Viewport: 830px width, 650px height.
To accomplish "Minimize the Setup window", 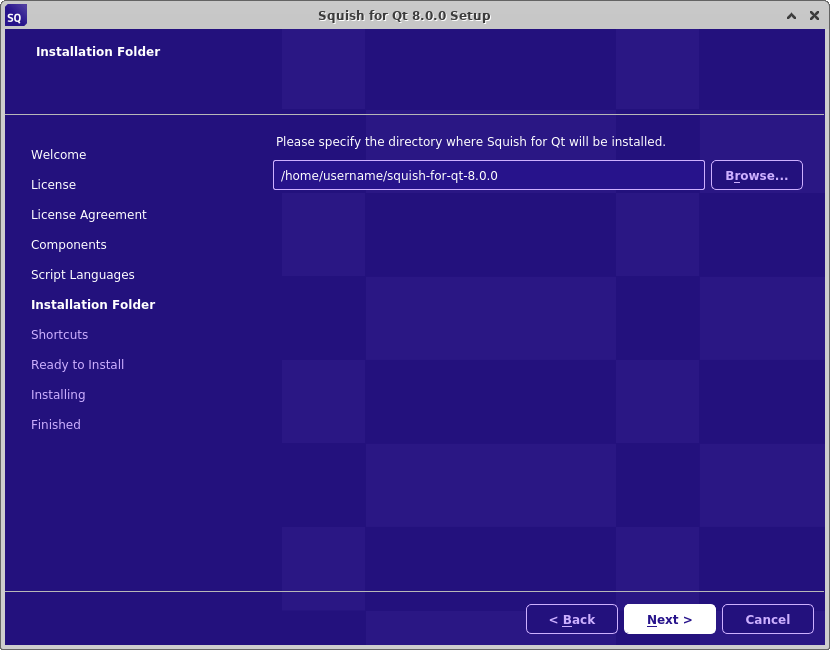I will click(x=791, y=15).
